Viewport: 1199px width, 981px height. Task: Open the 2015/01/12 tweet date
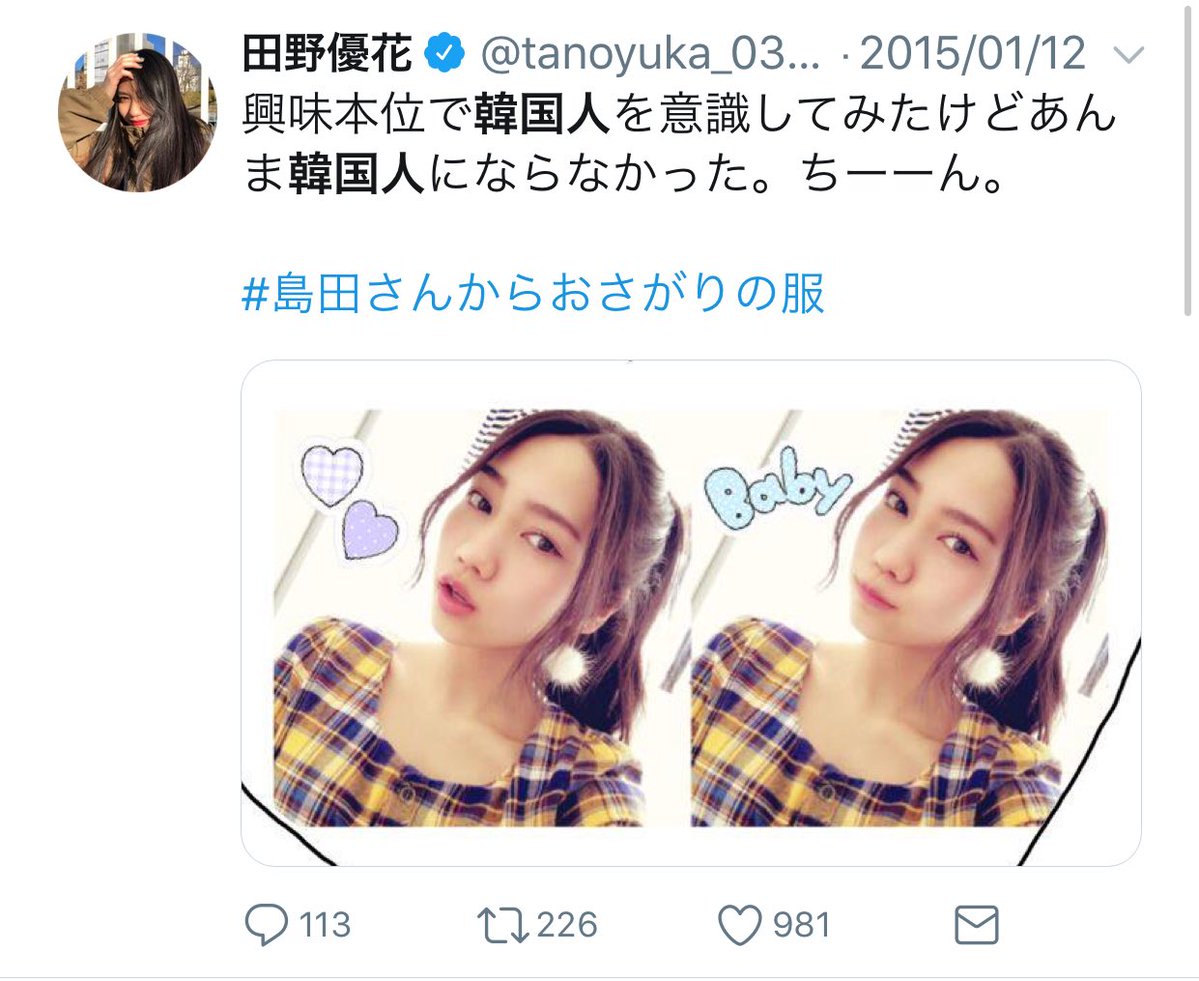point(973,54)
